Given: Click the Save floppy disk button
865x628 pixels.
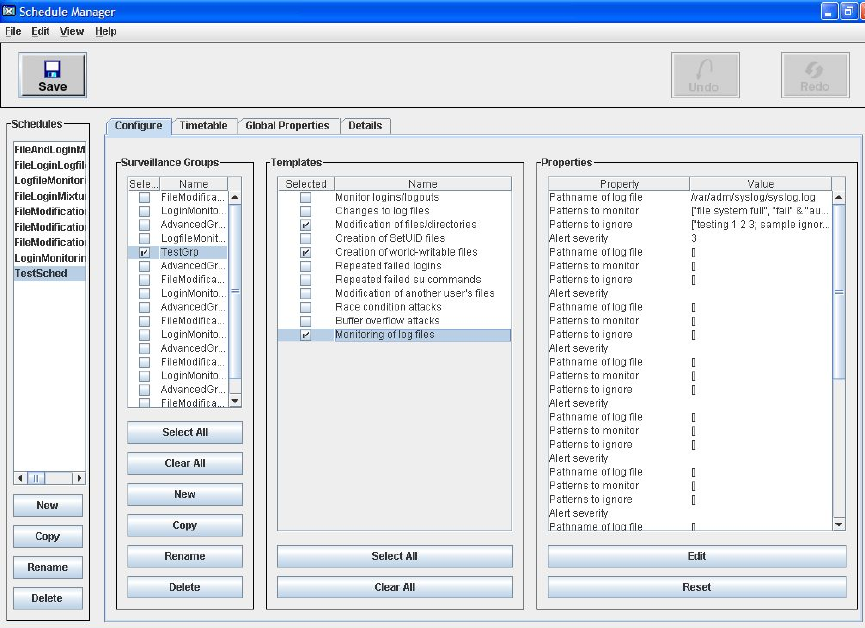Looking at the screenshot, I should pyautogui.click(x=52, y=75).
